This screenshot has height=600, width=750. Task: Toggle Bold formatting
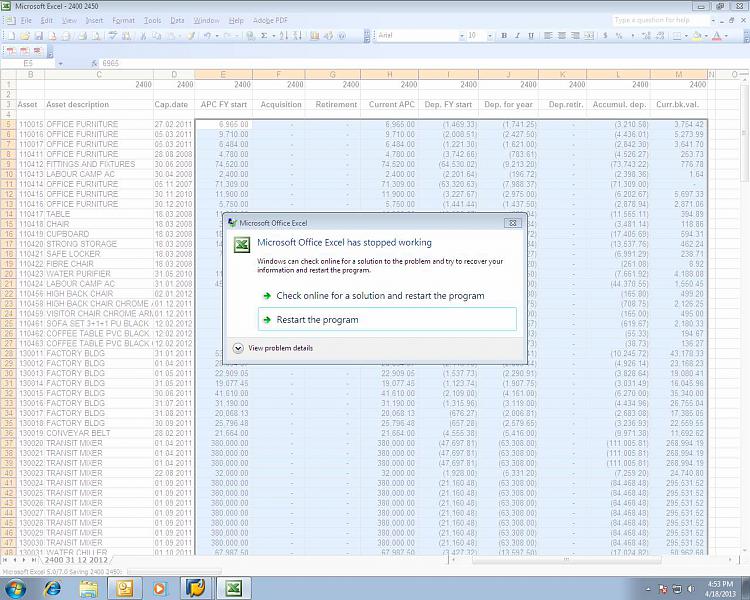504,36
